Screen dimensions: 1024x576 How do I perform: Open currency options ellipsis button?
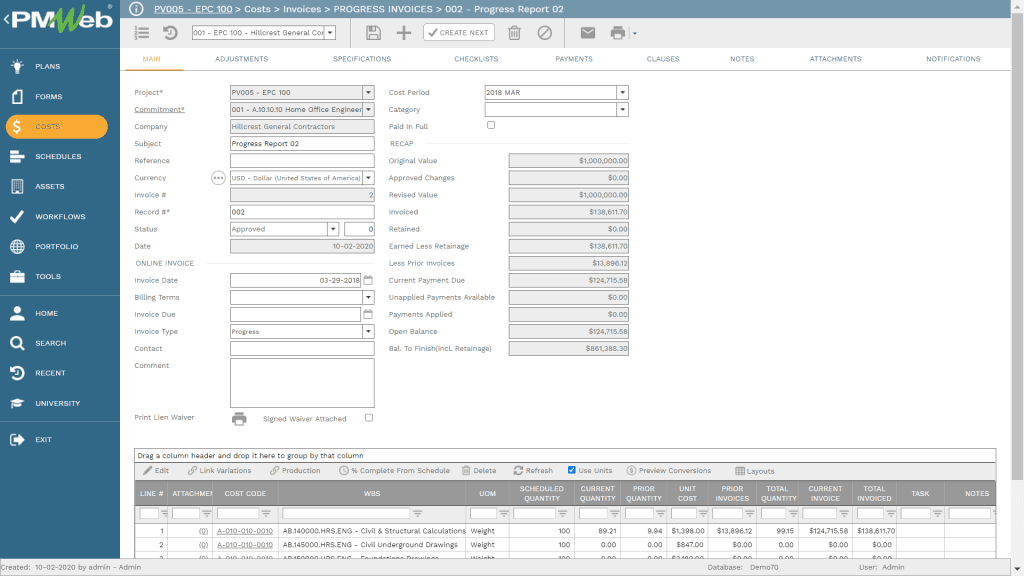[x=218, y=178]
